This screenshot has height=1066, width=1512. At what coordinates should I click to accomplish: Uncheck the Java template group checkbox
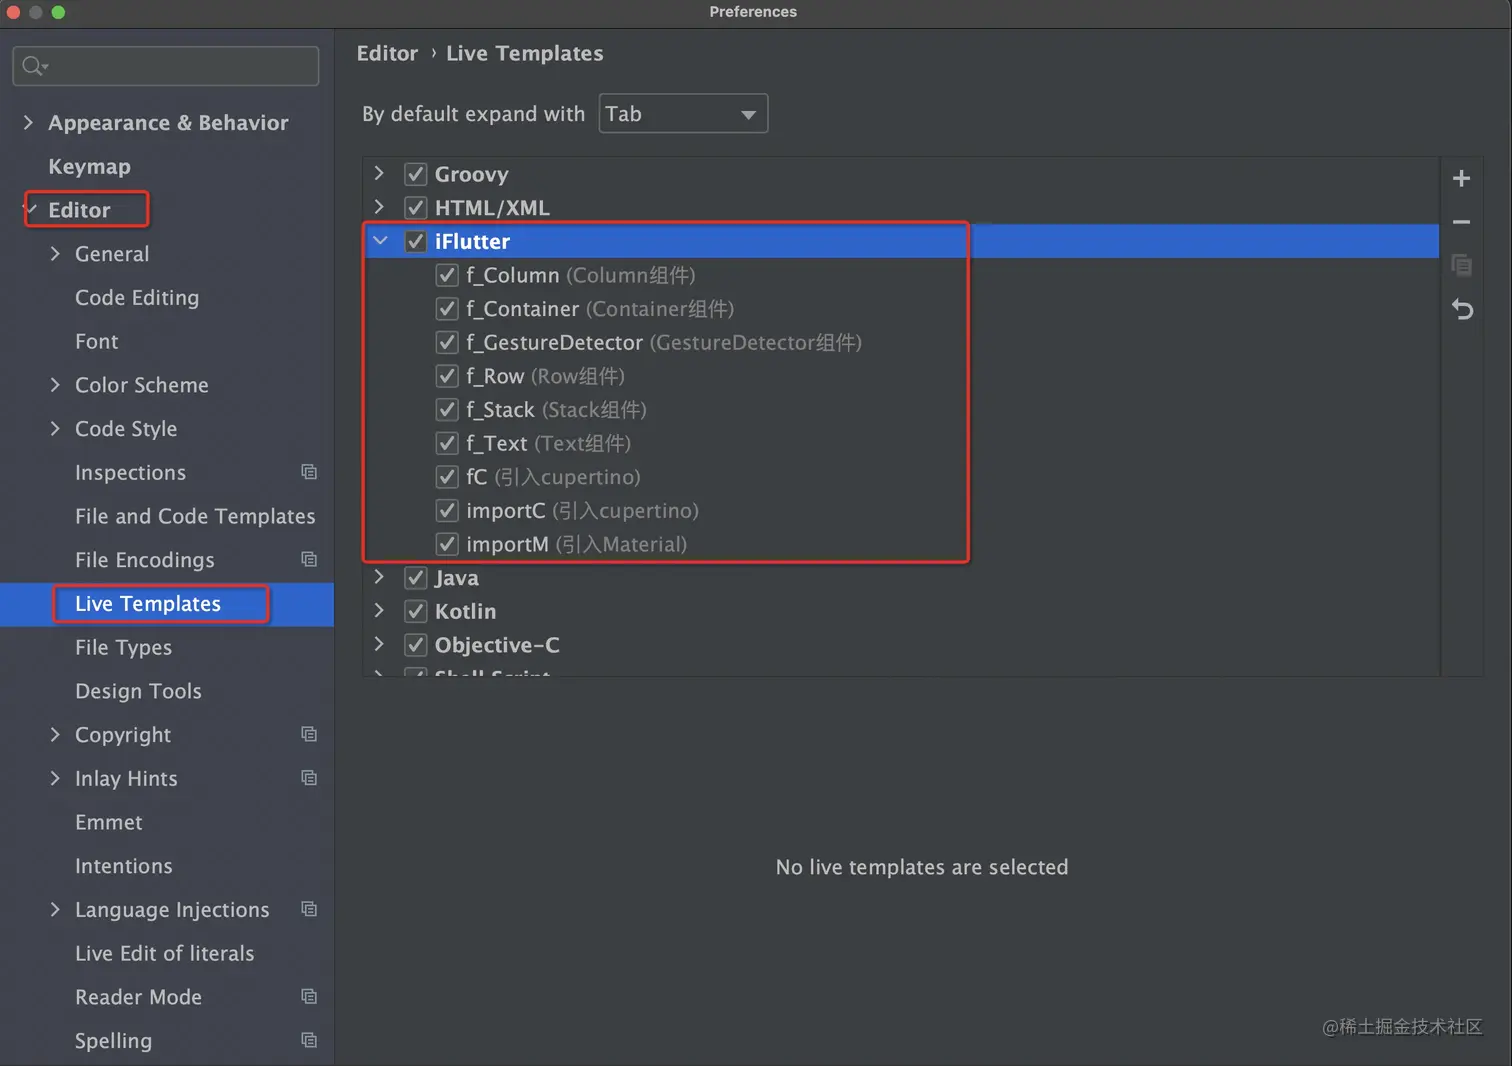(416, 578)
